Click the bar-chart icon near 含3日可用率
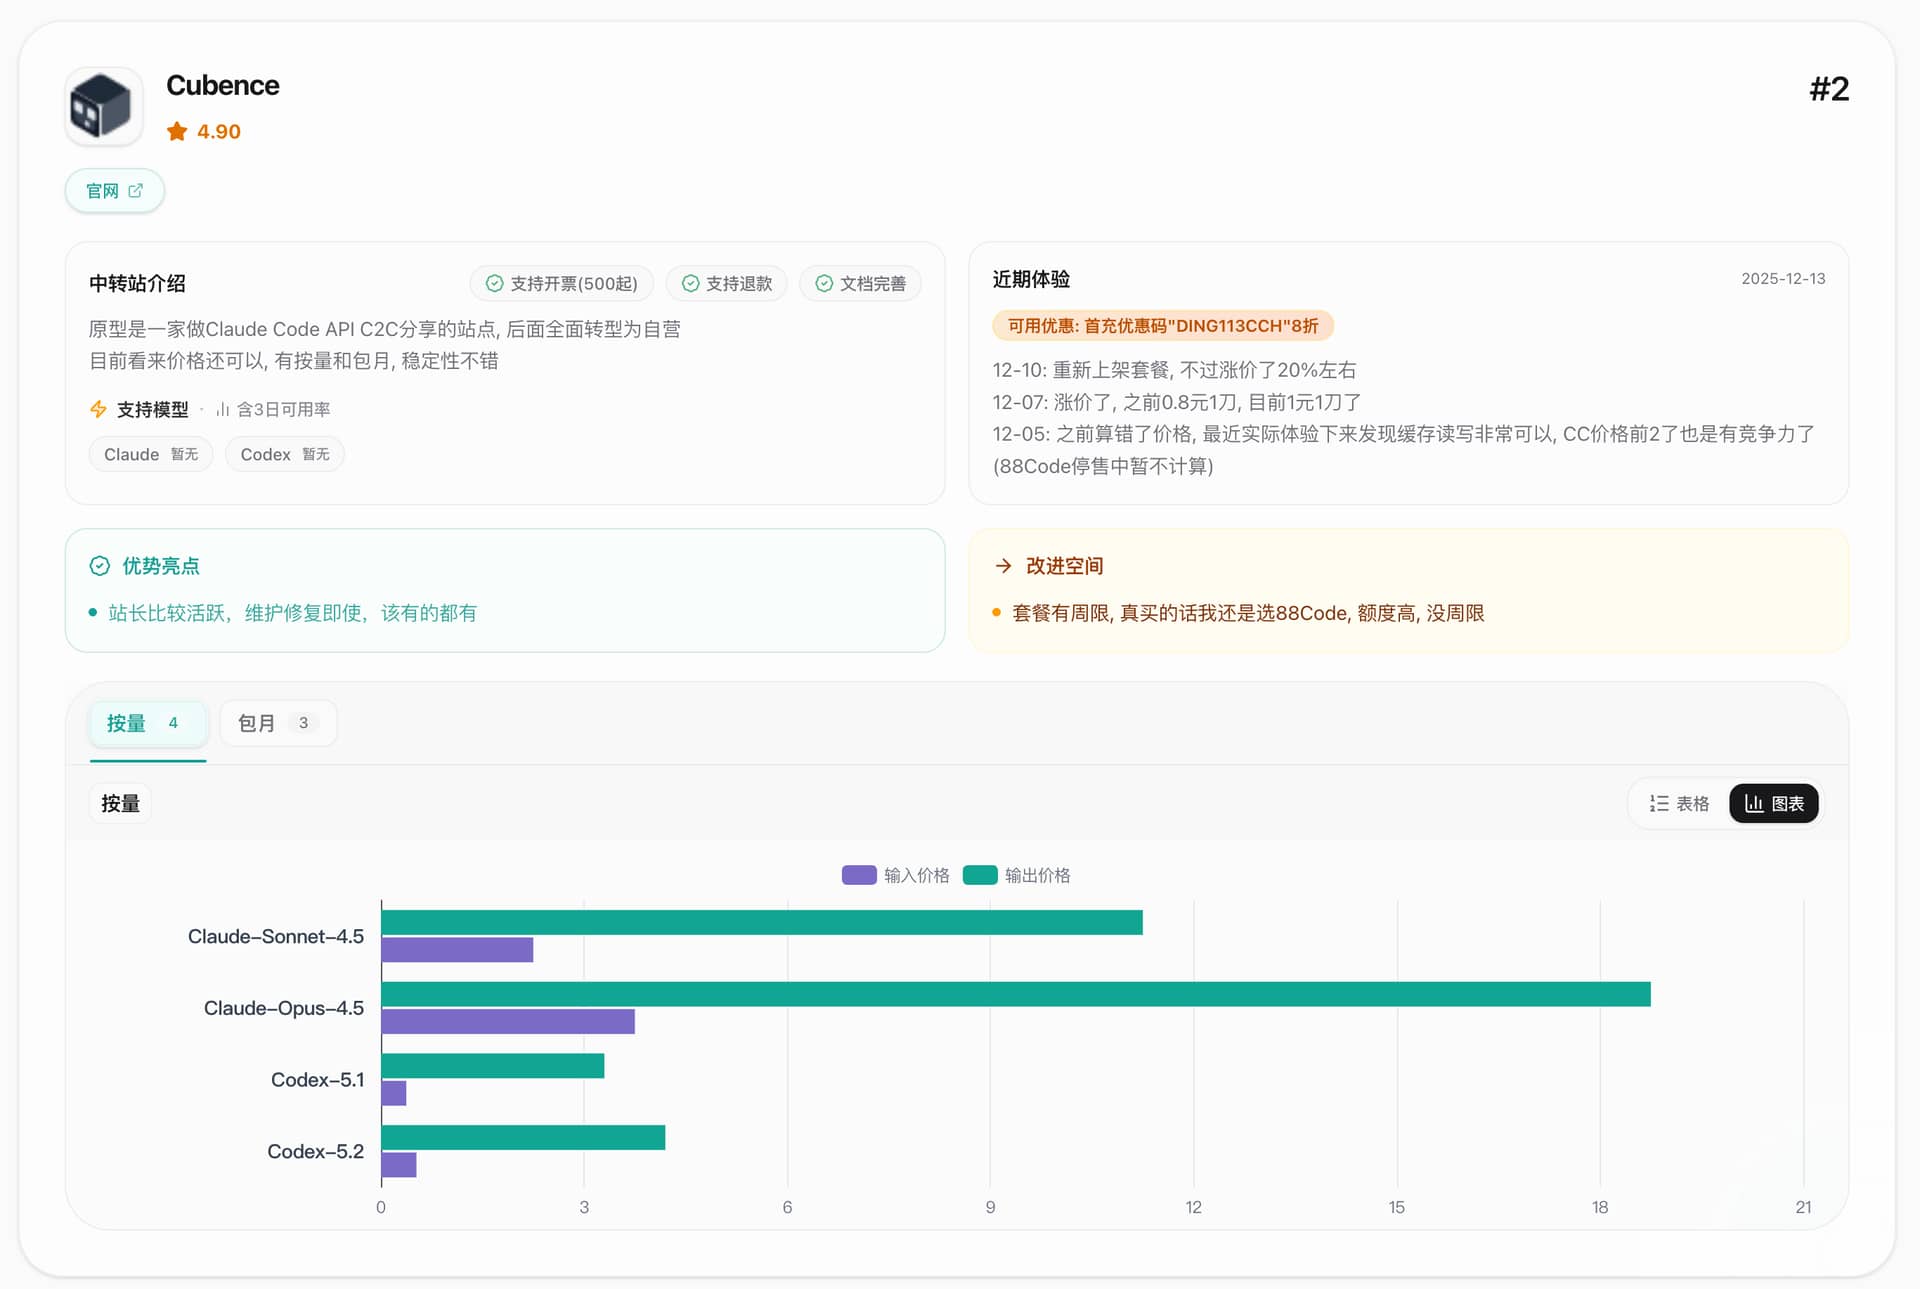 [223, 410]
